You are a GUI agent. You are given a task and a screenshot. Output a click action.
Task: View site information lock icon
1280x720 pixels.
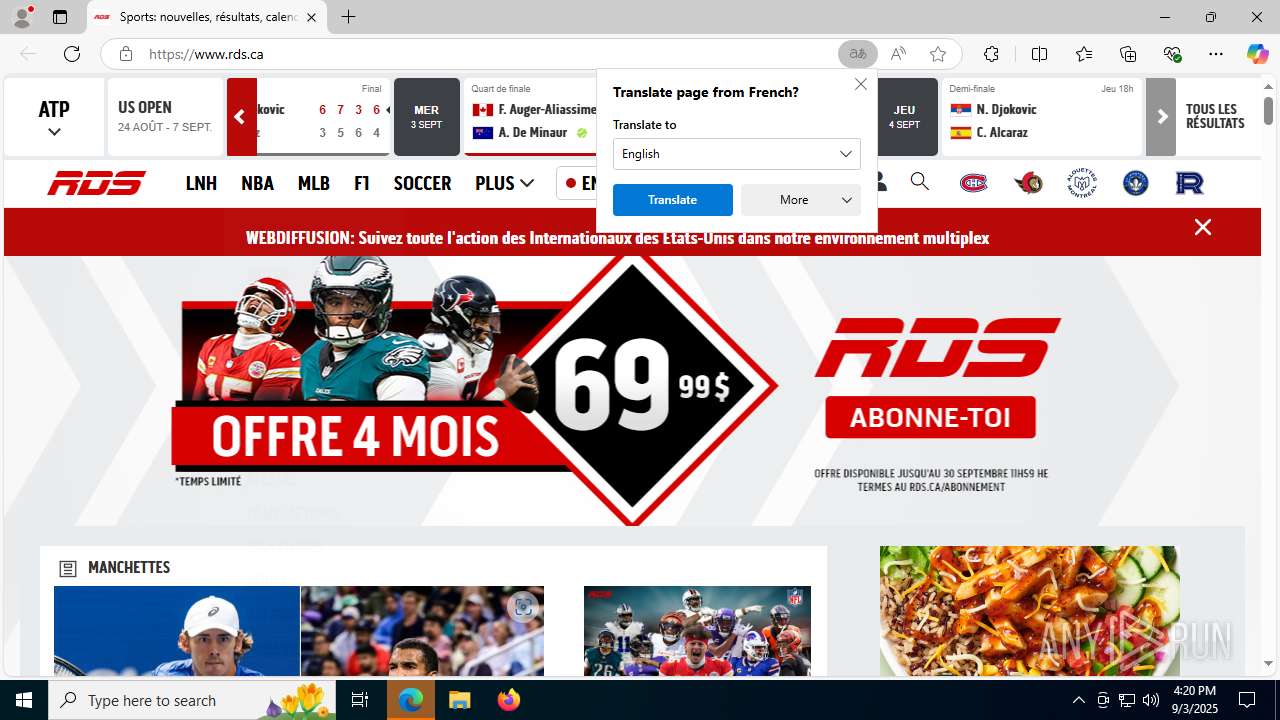[x=126, y=54]
